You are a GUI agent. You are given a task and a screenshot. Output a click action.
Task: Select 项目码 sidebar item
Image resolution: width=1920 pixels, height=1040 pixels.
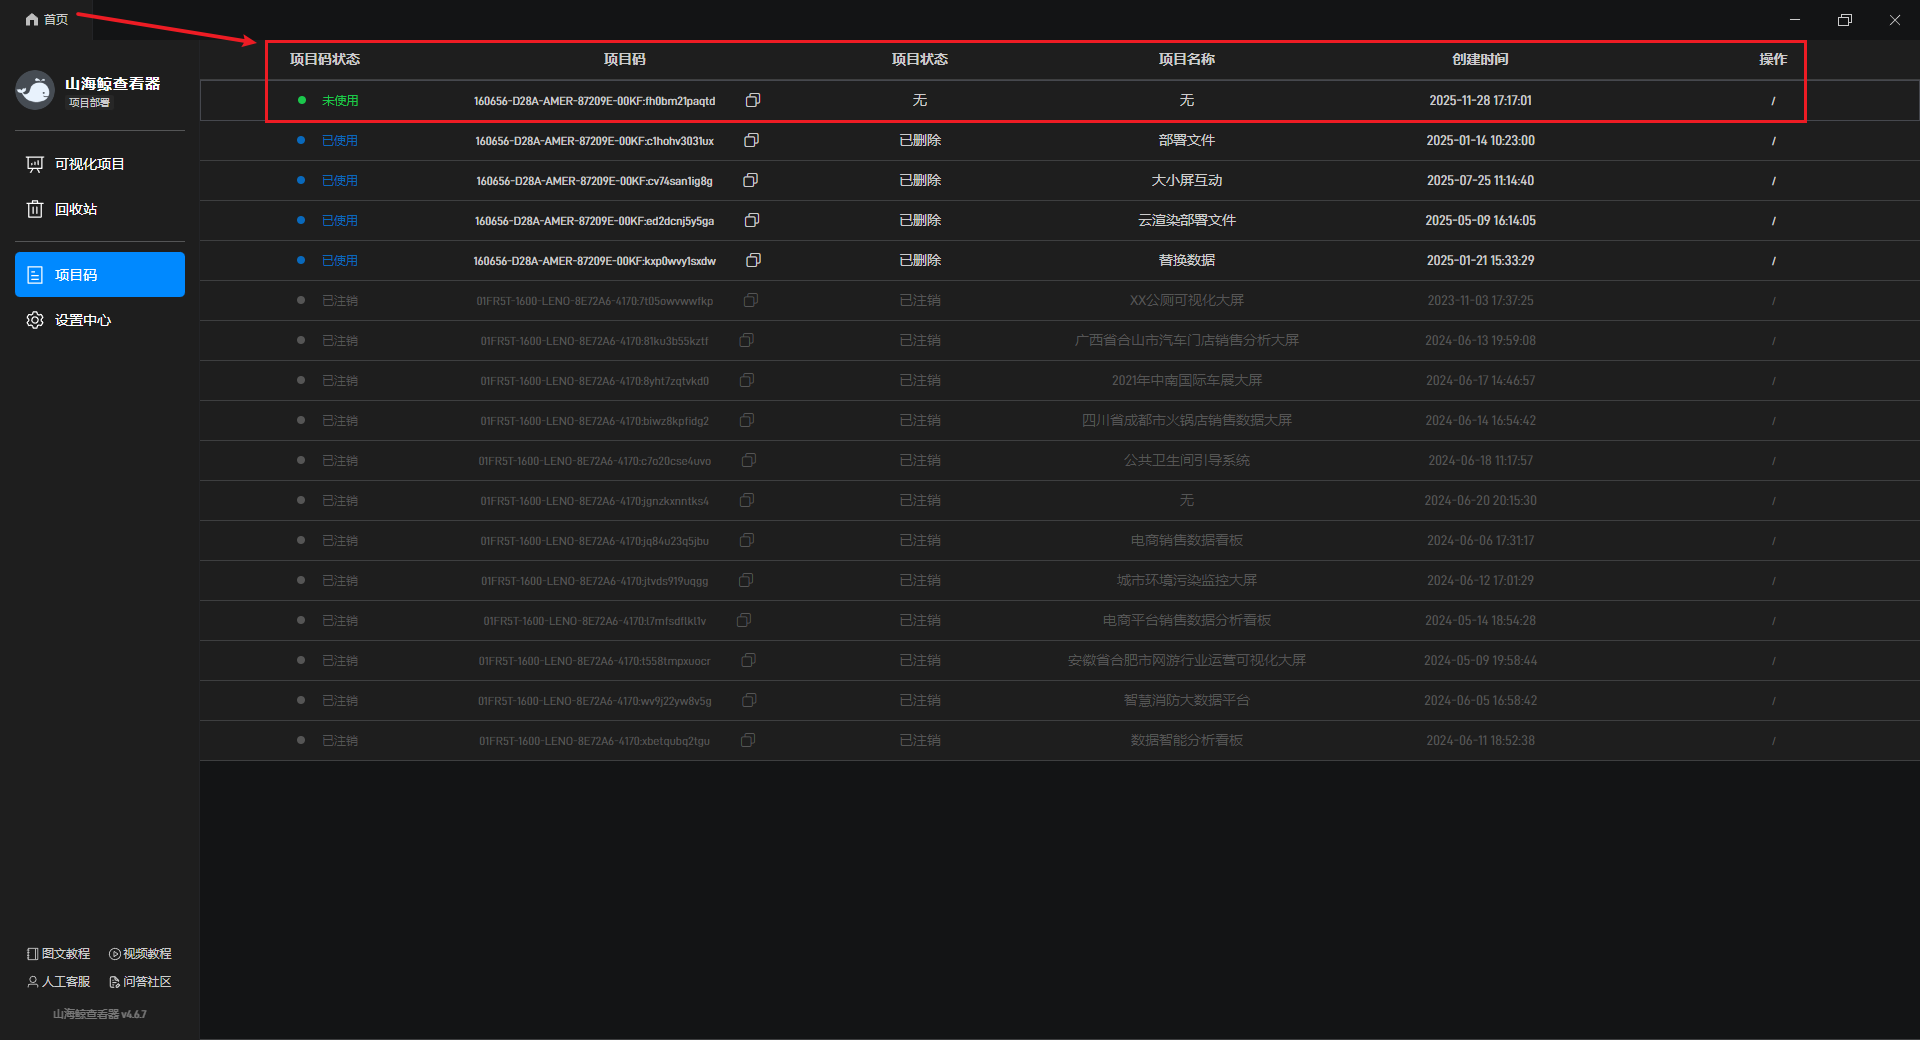pos(99,275)
